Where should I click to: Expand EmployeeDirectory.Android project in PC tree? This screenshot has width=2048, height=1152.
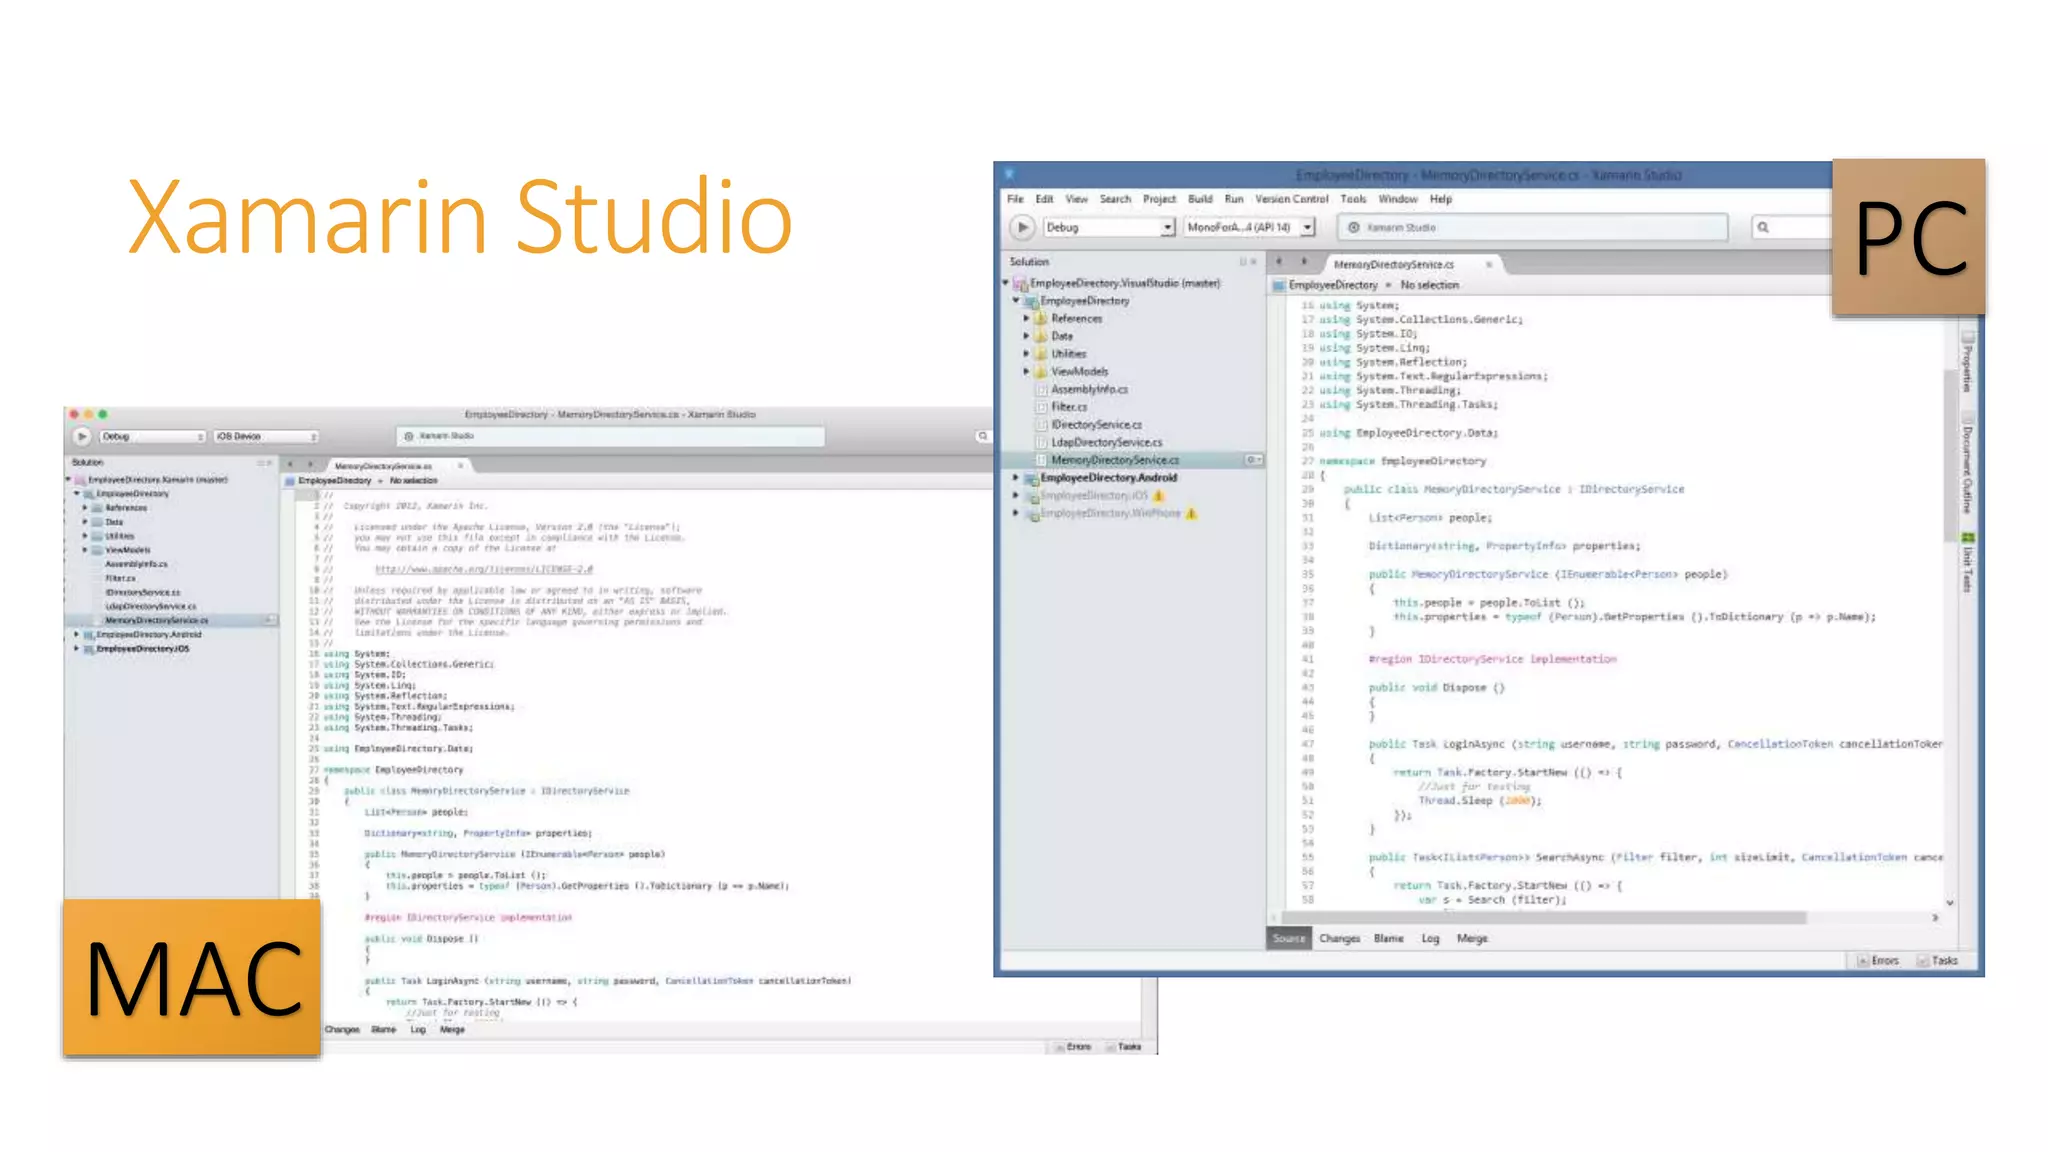pos(1016,478)
